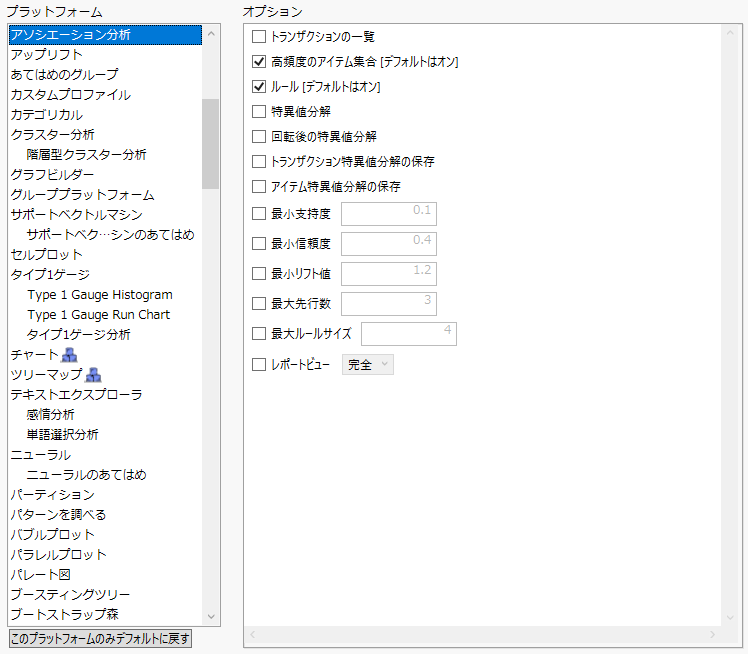Click options panel scroll-down arrow
This screenshot has height=654, width=748.
730,618
